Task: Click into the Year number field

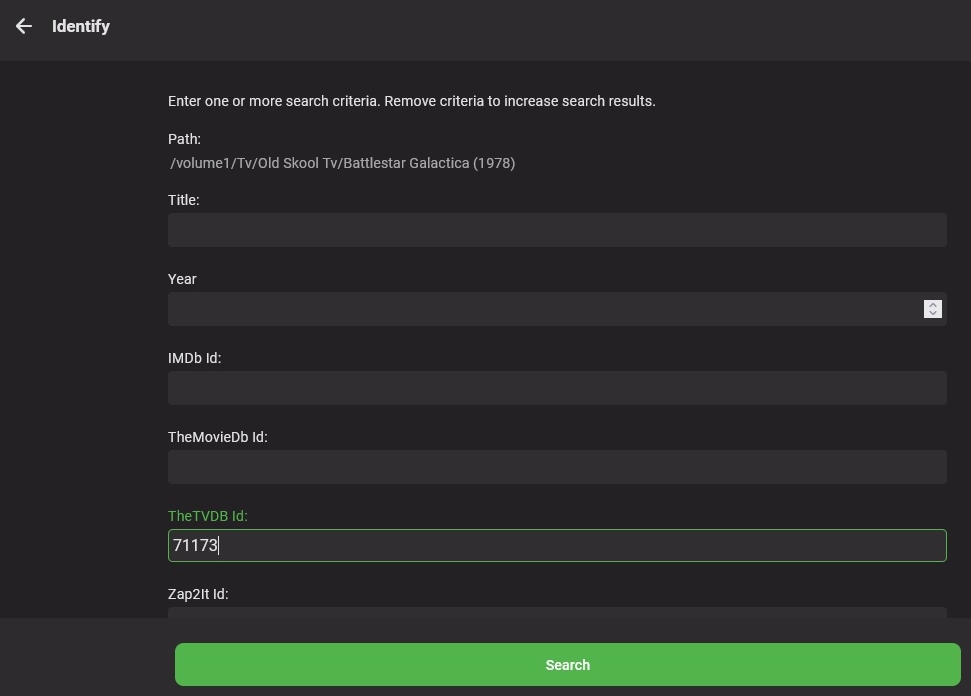Action: [540, 309]
